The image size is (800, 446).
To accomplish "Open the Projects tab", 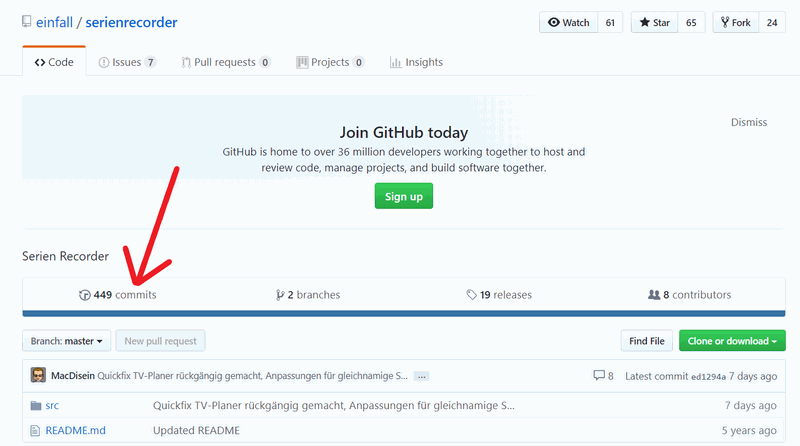I will [330, 62].
